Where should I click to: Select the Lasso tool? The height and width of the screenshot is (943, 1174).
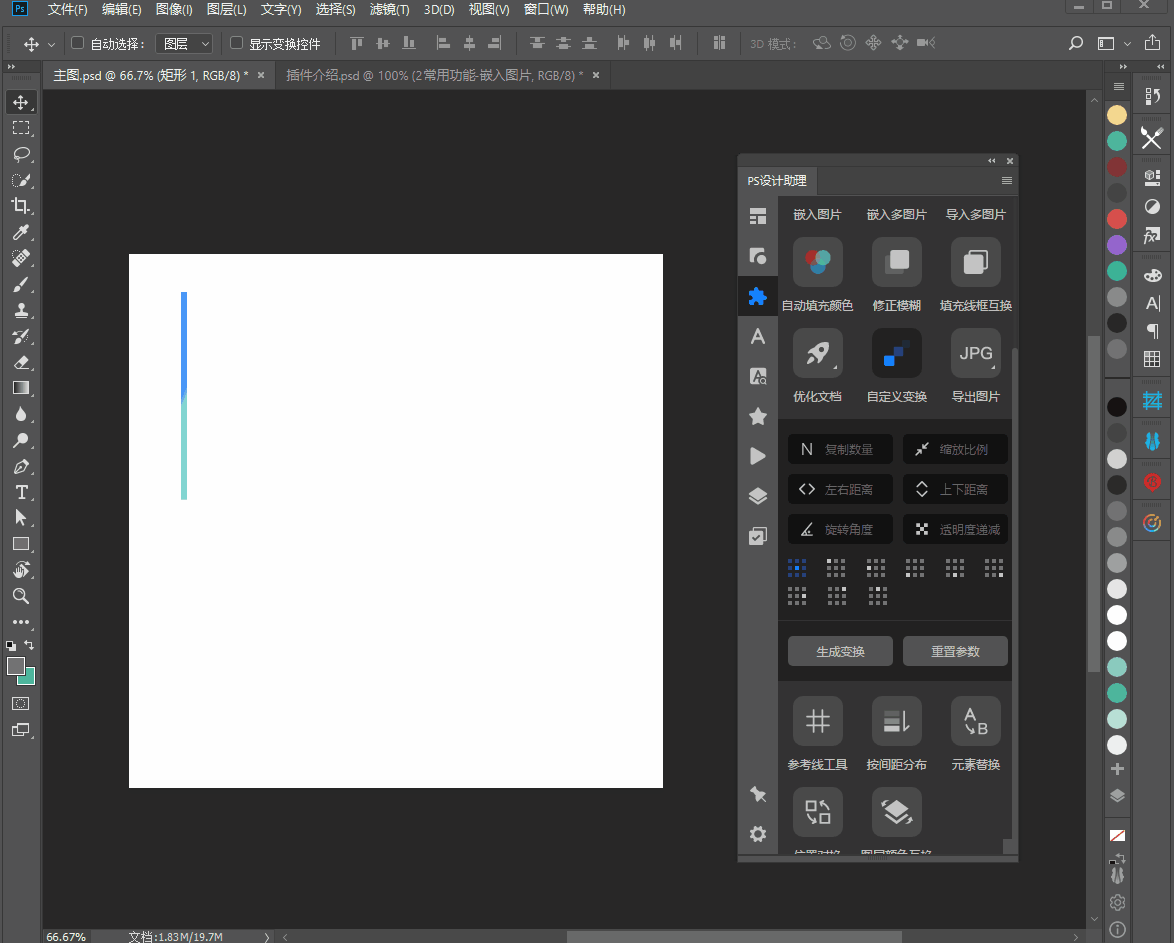[21, 154]
